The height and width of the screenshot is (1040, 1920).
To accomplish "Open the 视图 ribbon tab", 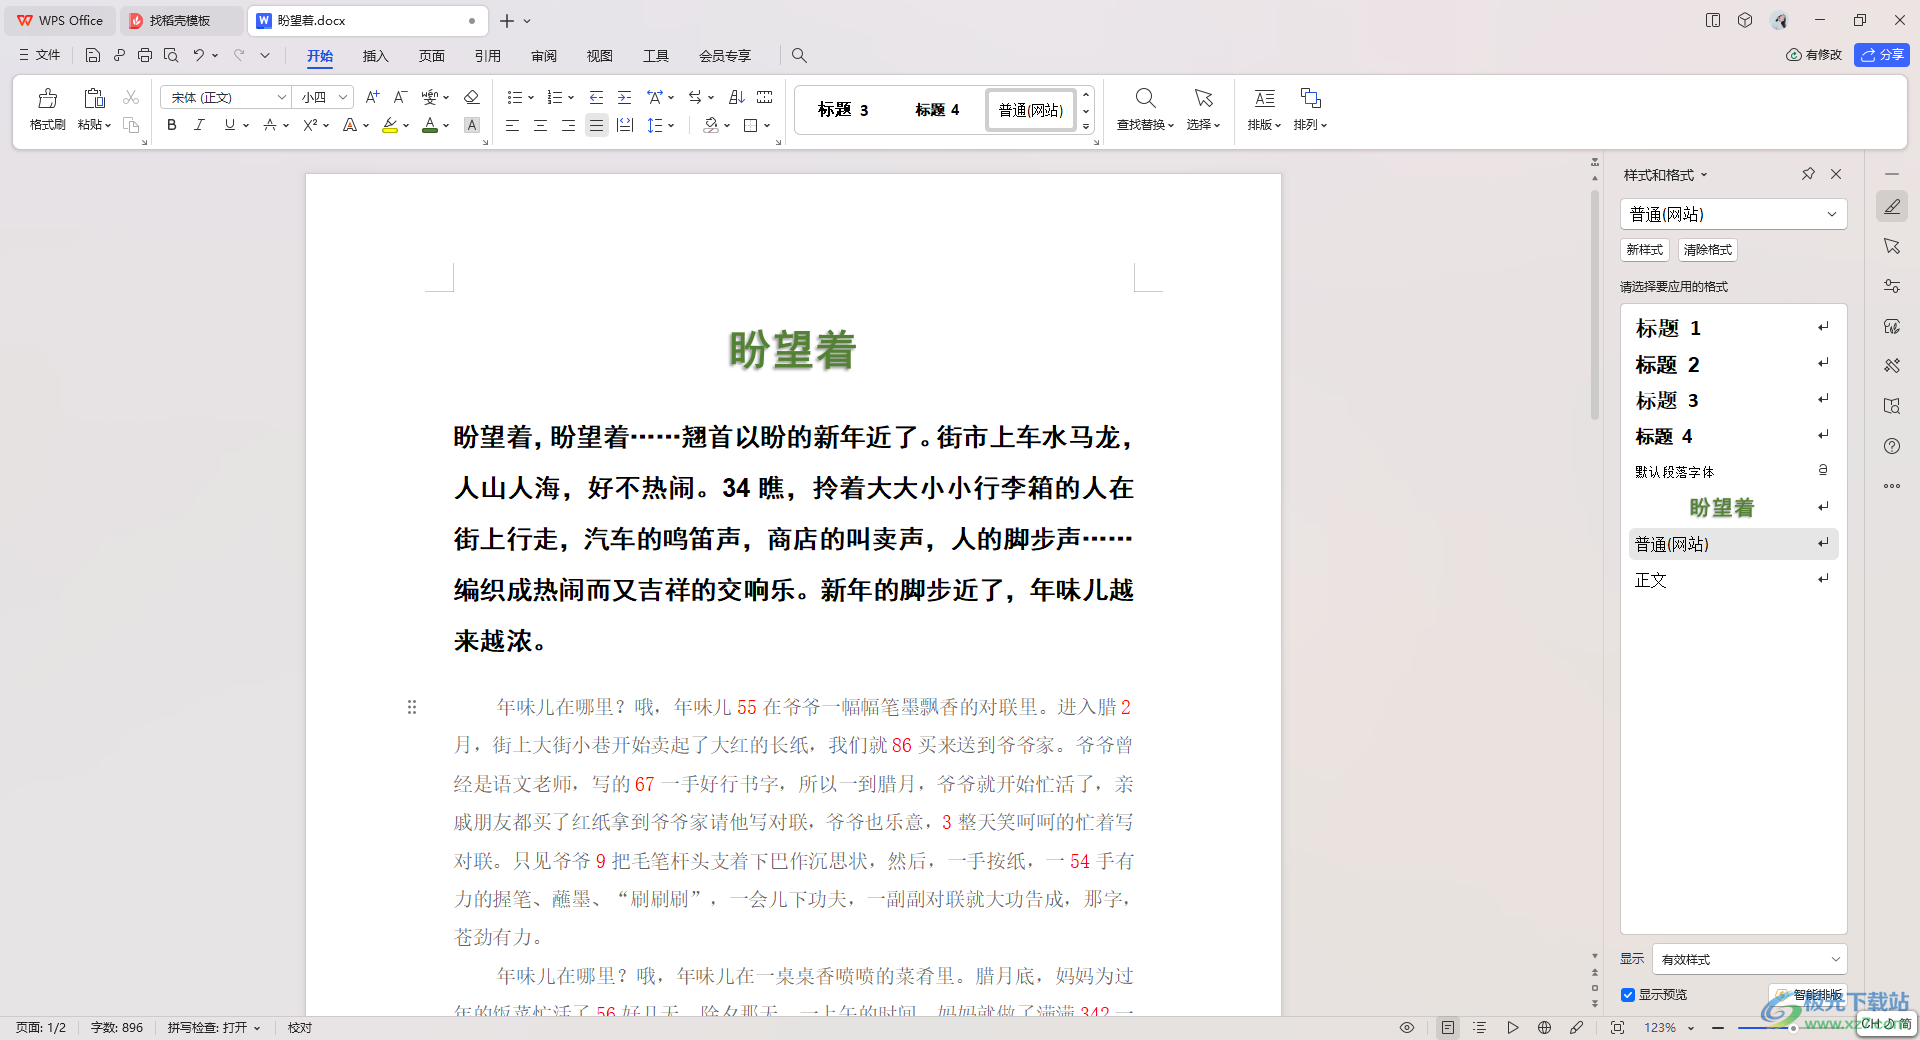I will click(600, 55).
